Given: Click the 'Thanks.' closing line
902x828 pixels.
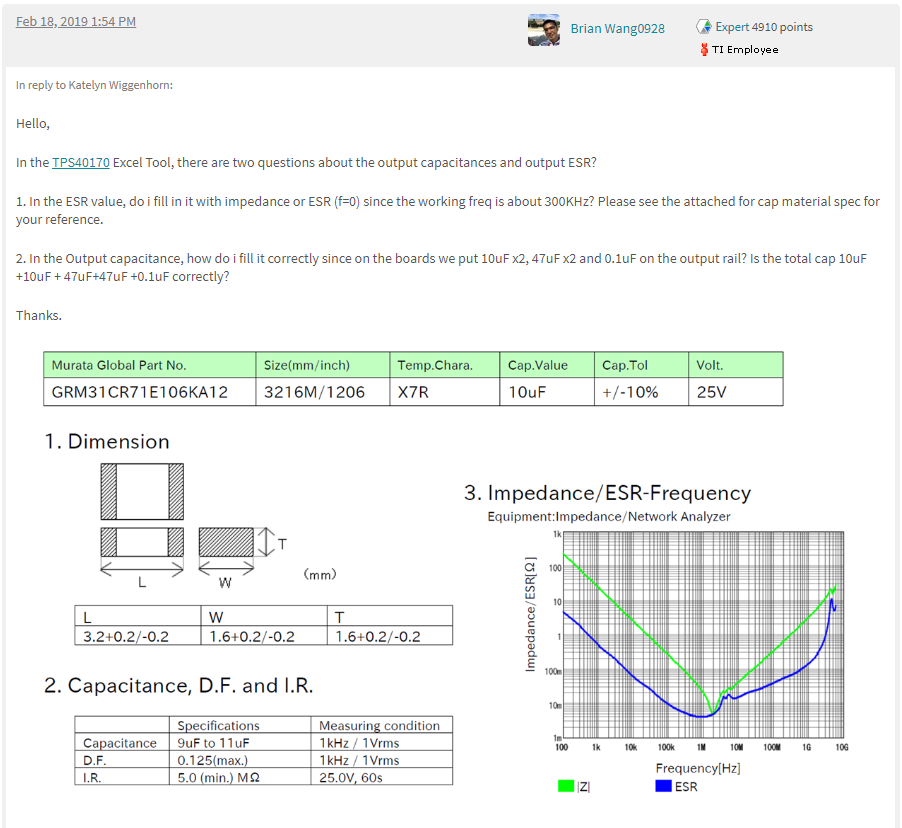Looking at the screenshot, I should click(x=39, y=315).
